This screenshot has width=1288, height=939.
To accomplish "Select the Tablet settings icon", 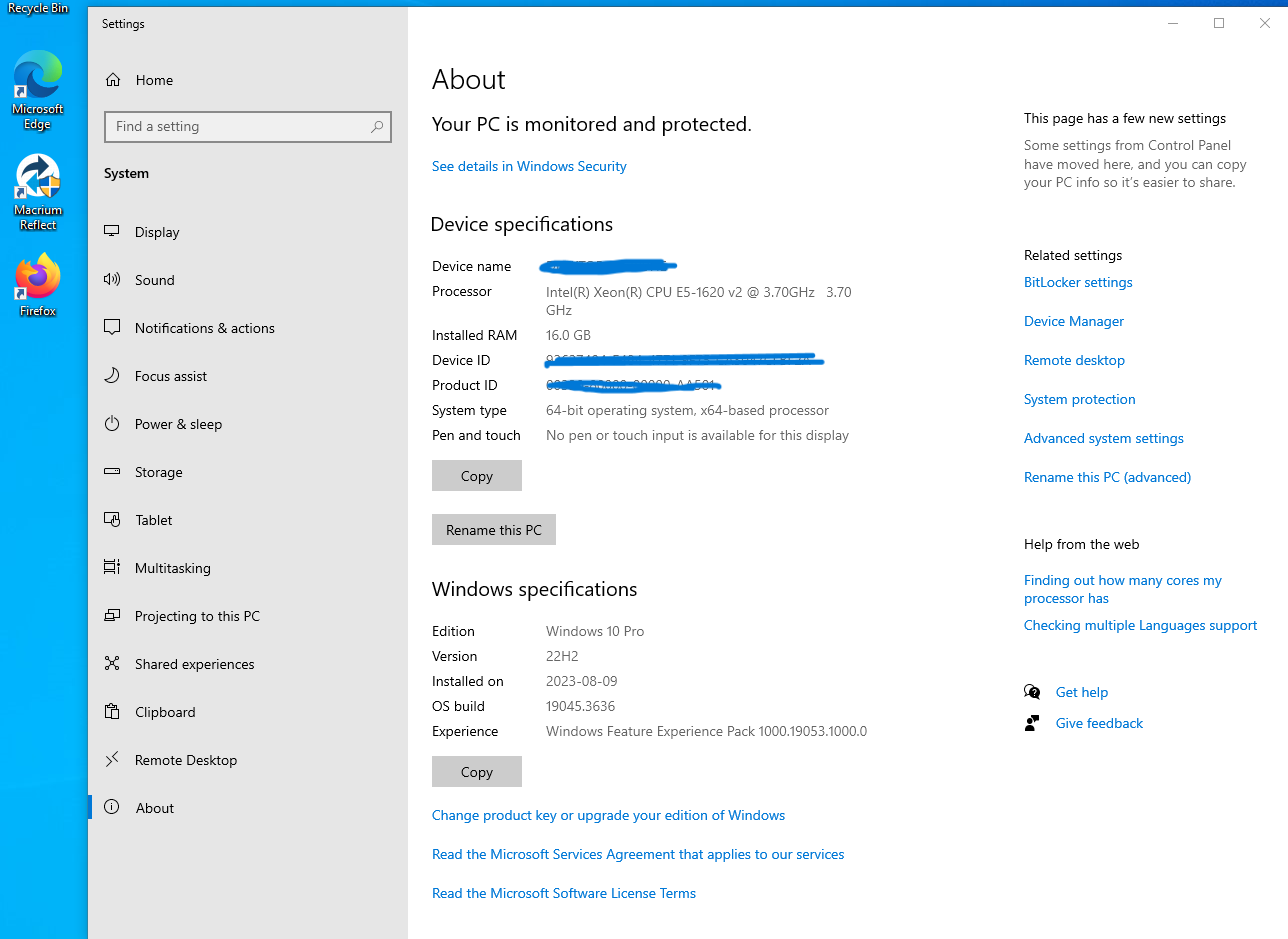I will click(x=112, y=519).
